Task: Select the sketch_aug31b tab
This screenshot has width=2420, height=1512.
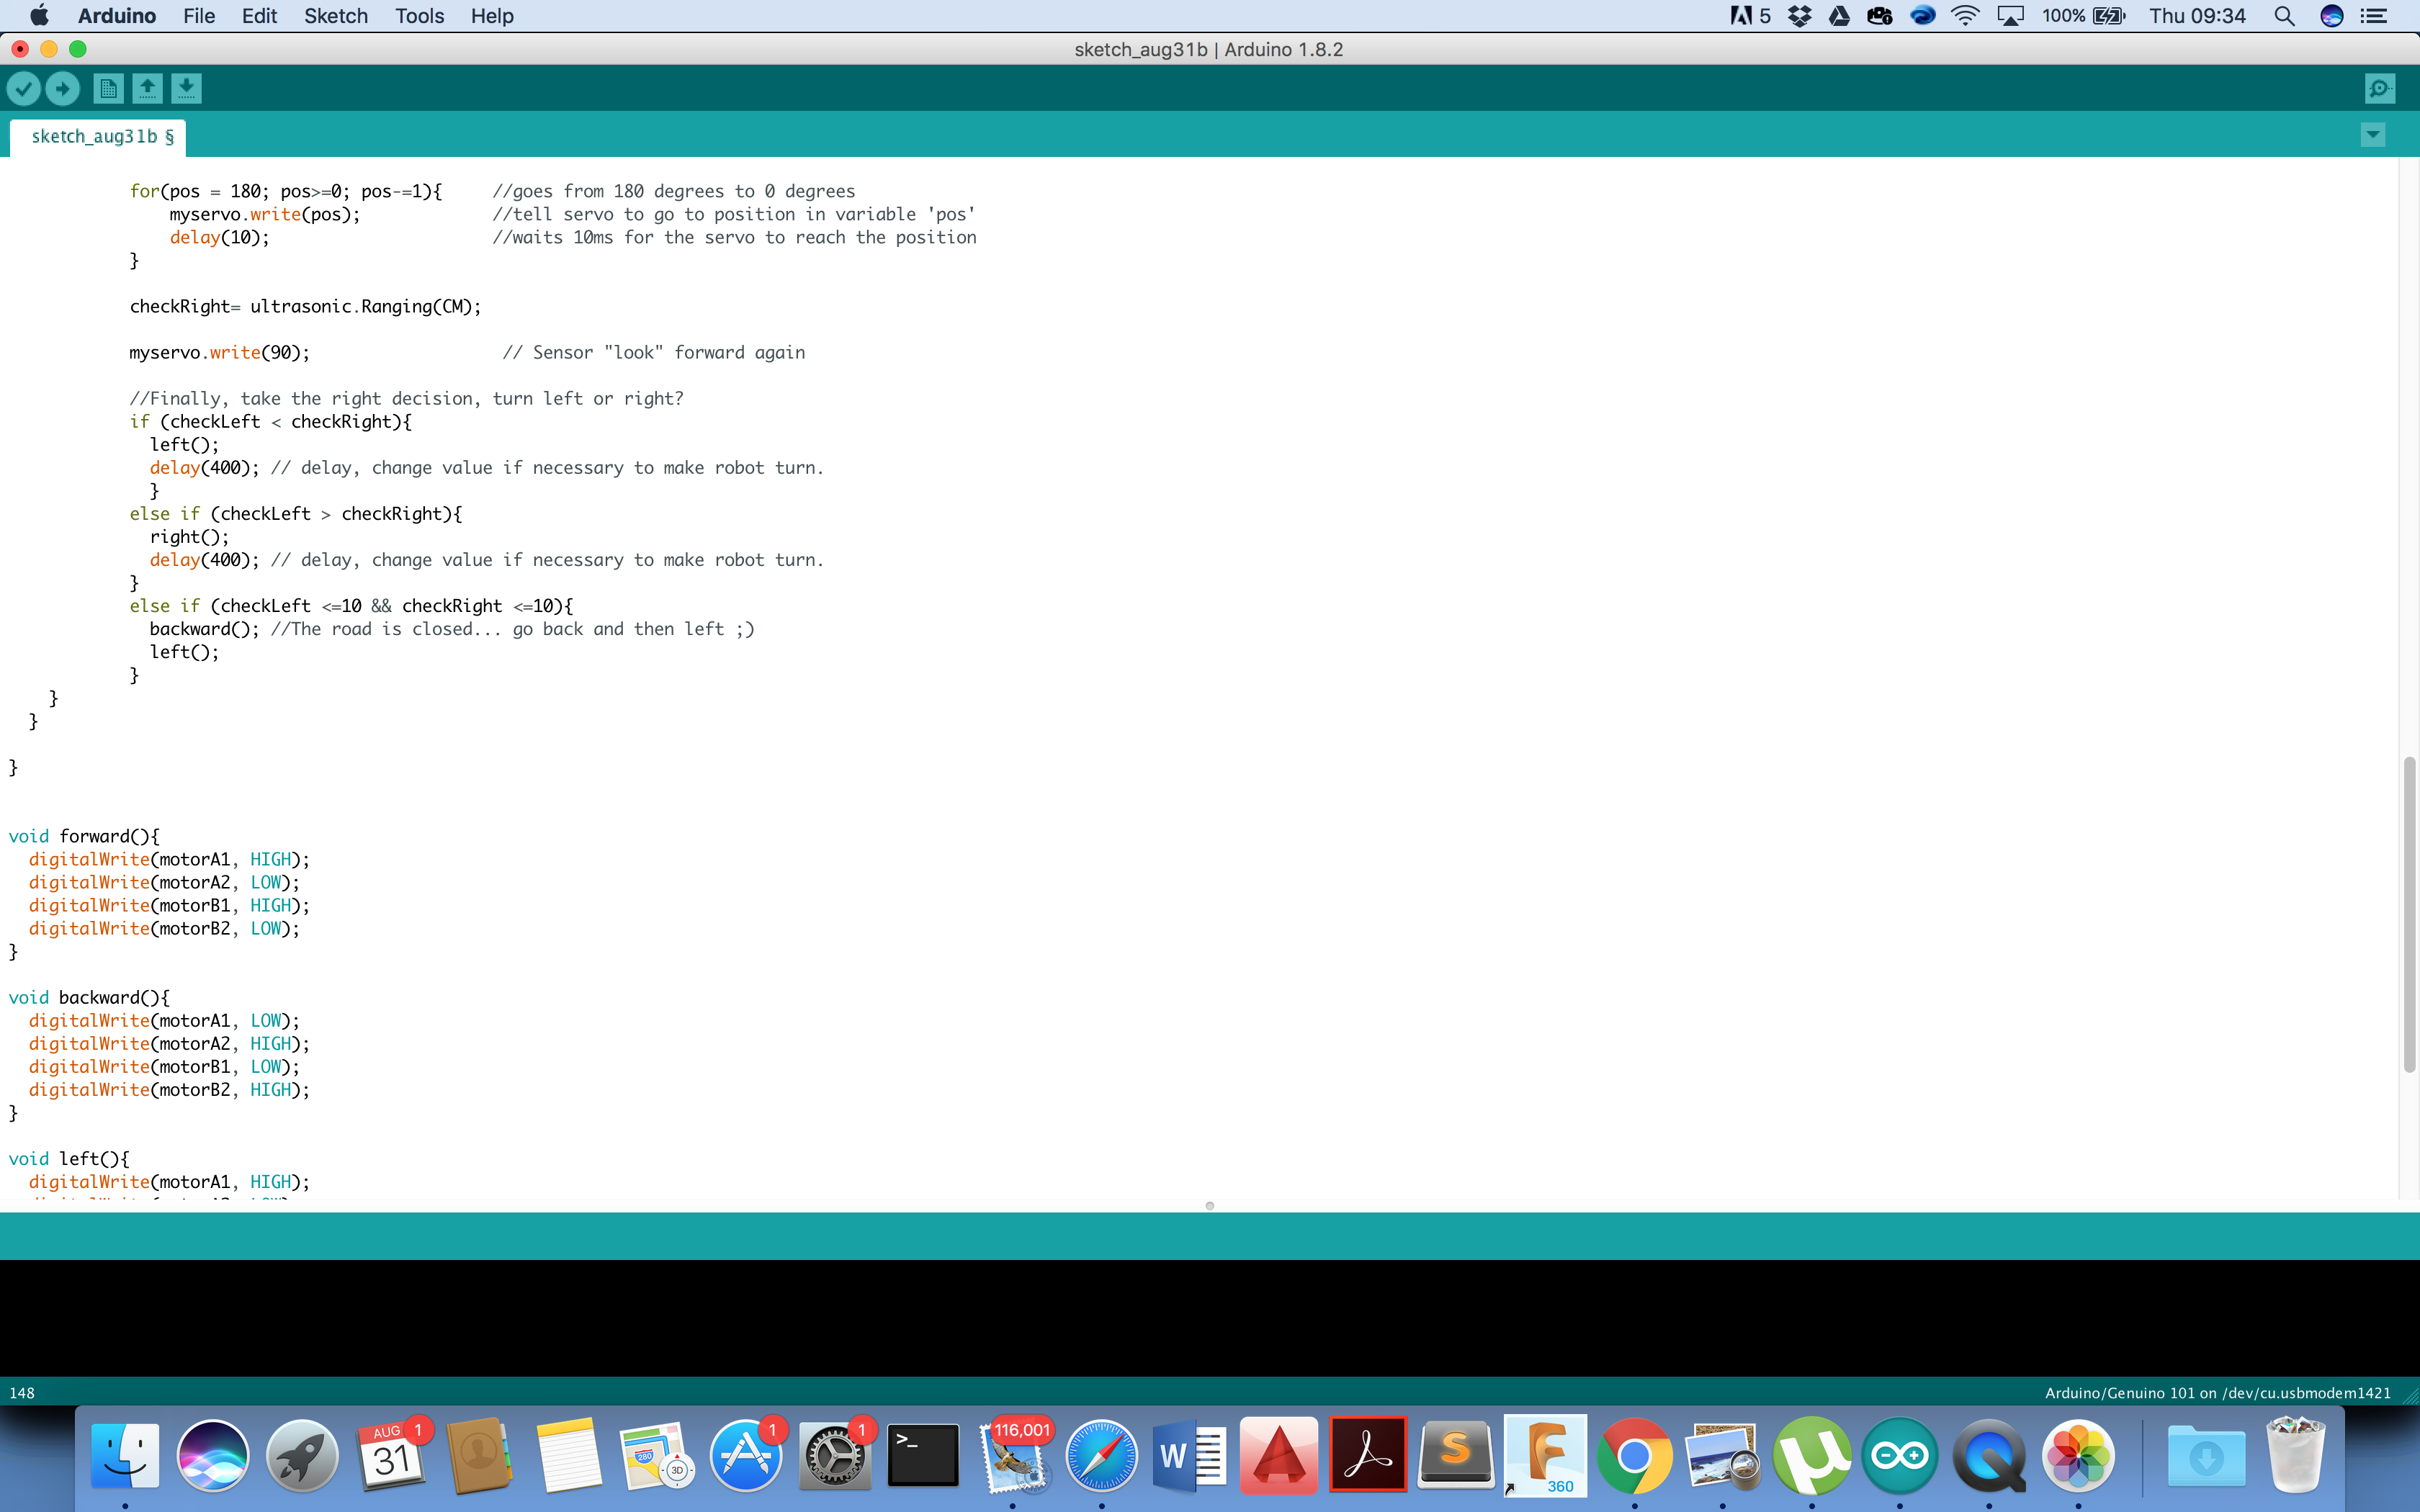Action: pos(98,137)
